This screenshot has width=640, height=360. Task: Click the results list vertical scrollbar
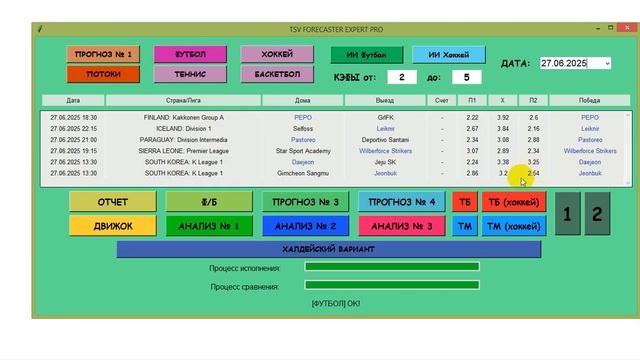(x=628, y=149)
